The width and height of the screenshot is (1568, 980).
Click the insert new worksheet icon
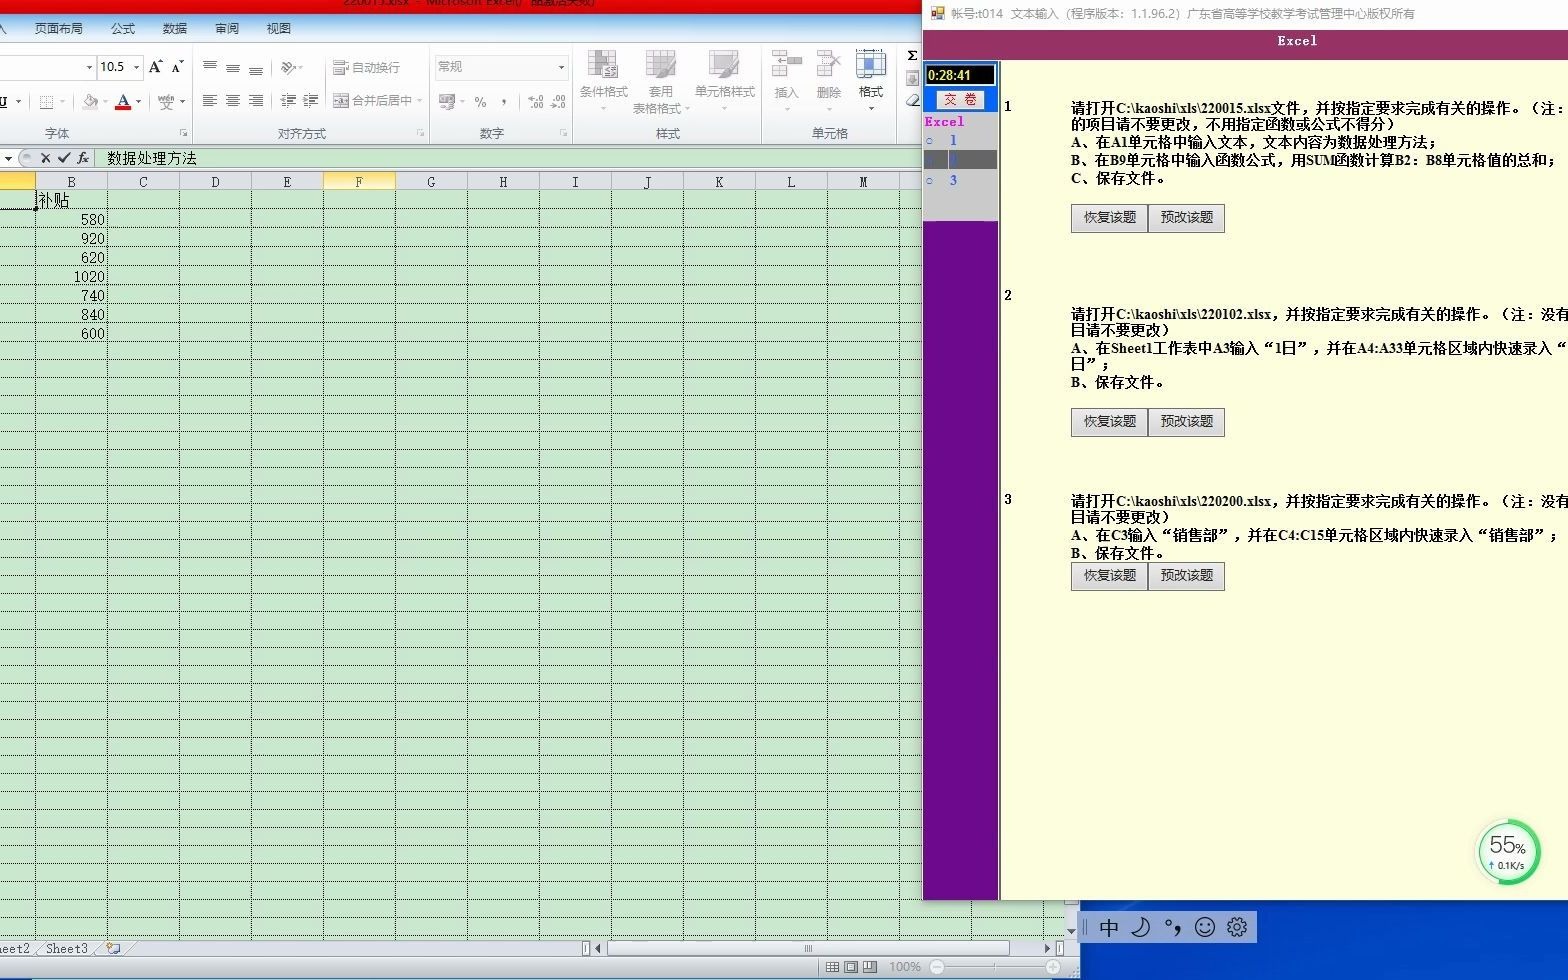coord(113,948)
